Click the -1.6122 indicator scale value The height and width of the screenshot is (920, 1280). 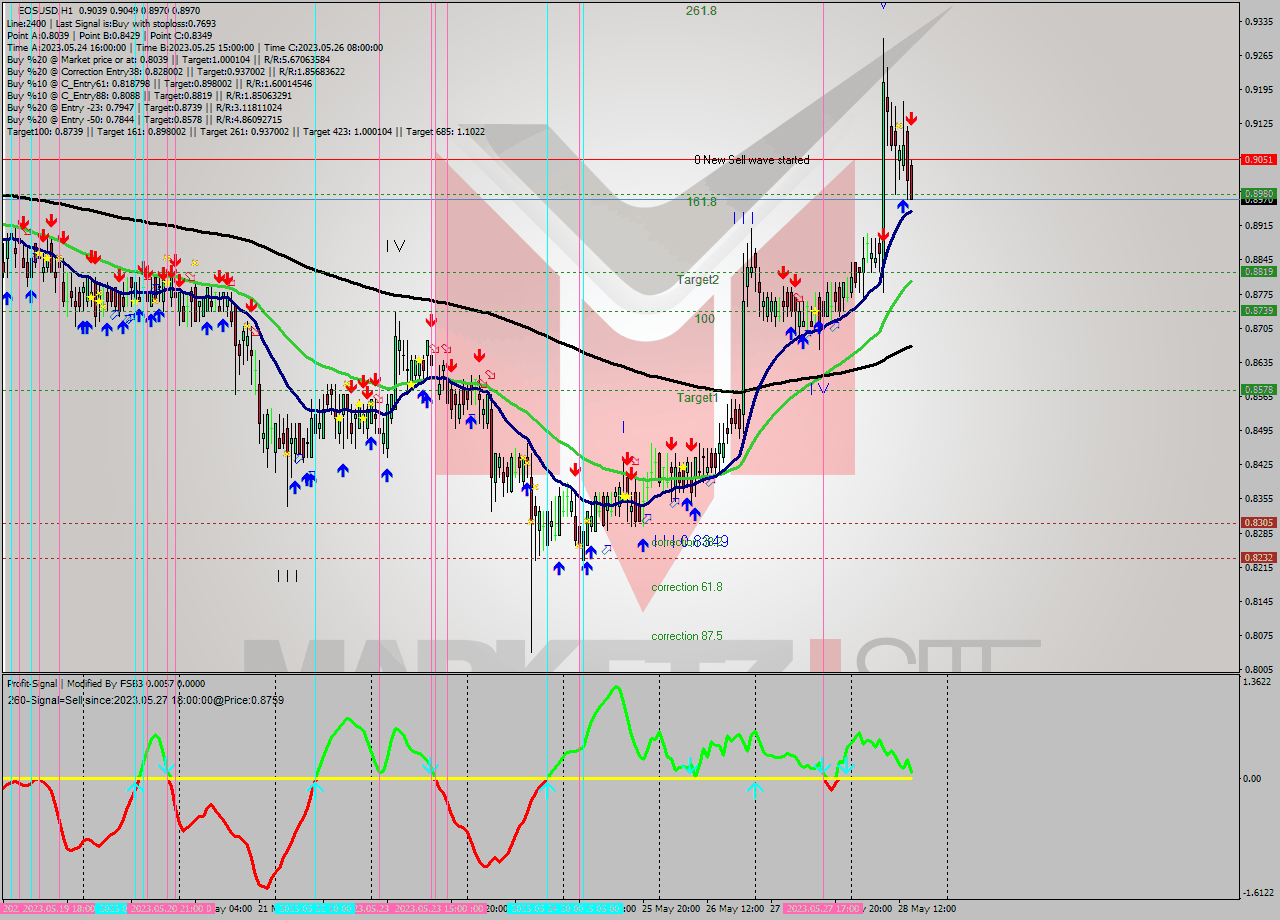(x=1256, y=893)
